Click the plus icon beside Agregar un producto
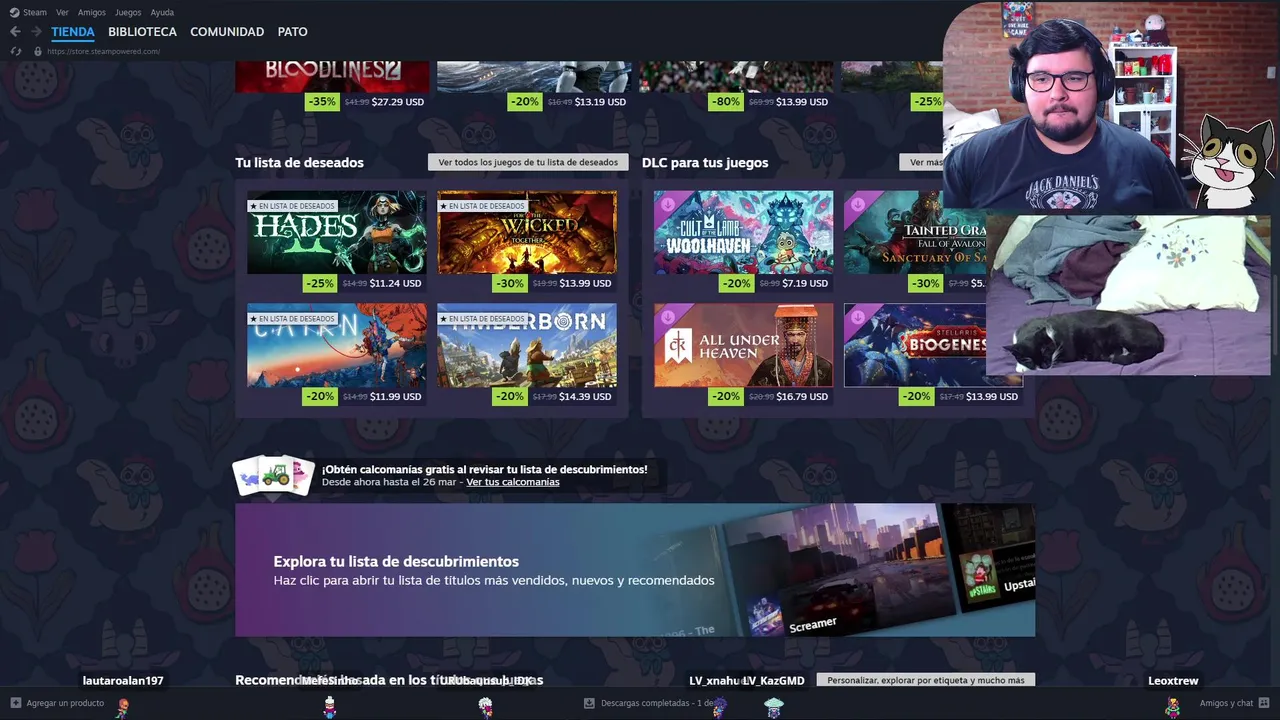Viewport: 1280px width, 720px height. coord(15,703)
